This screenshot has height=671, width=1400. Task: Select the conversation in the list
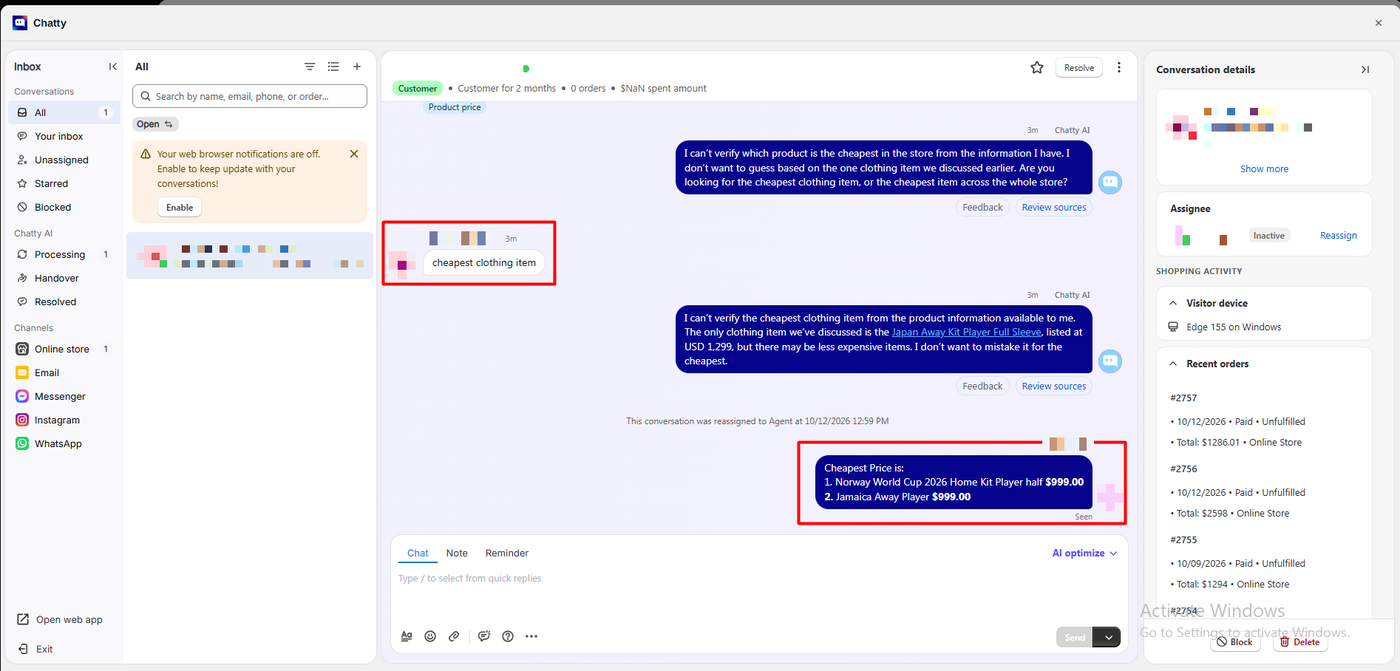click(250, 256)
